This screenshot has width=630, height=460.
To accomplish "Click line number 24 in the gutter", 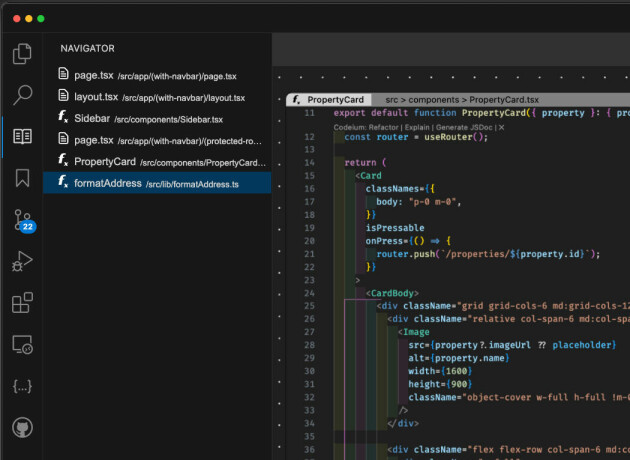I will click(x=309, y=293).
